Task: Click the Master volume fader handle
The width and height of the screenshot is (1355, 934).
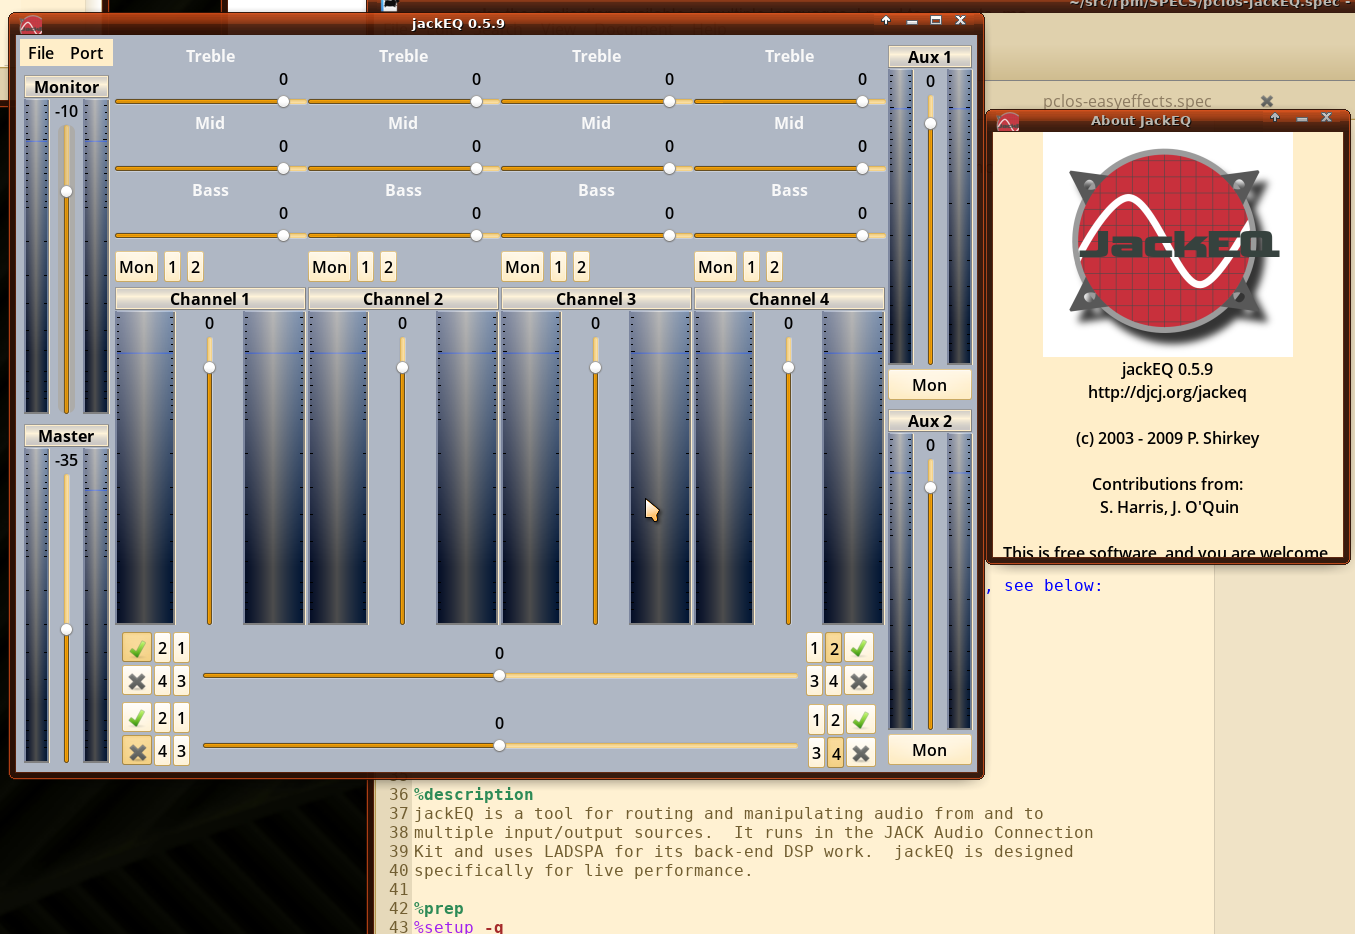Action: coord(66,629)
